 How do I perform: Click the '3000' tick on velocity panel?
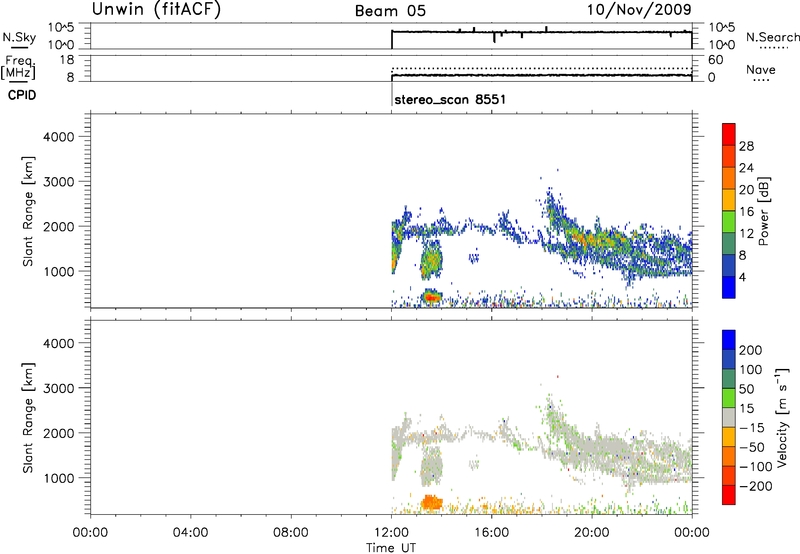point(59,388)
